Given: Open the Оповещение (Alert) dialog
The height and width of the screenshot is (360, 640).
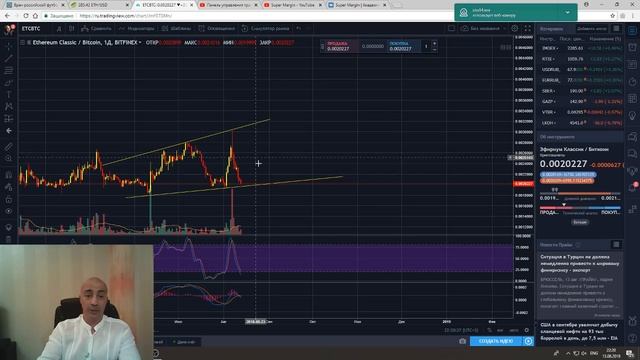Looking at the screenshot, I should coord(217,29).
